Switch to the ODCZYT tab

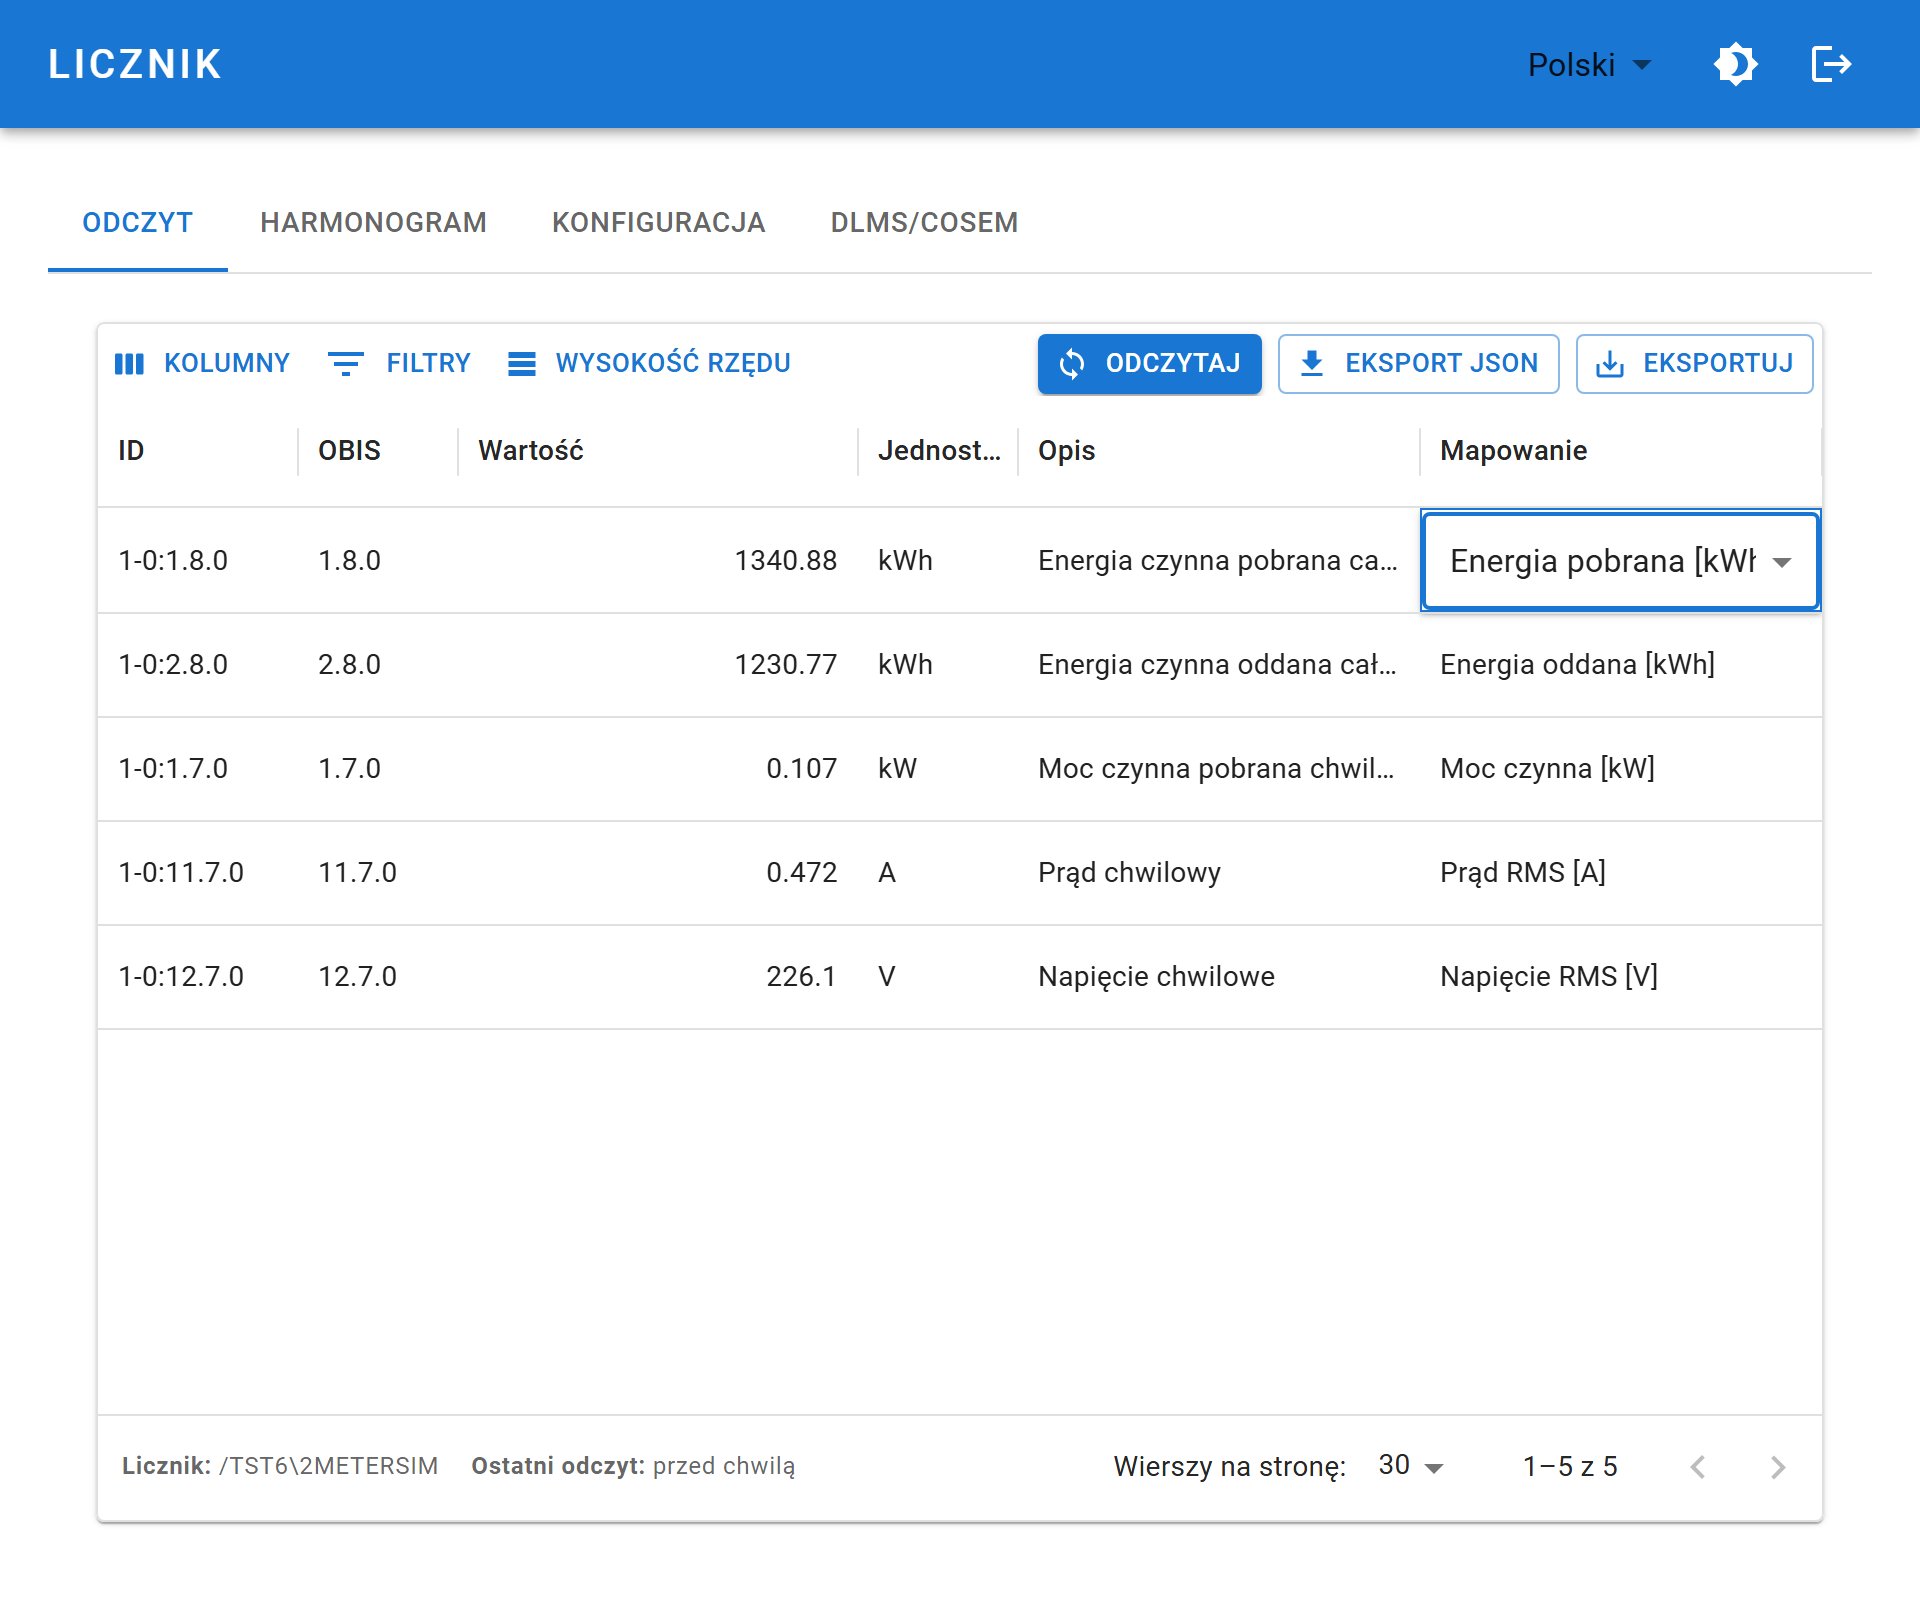click(138, 222)
